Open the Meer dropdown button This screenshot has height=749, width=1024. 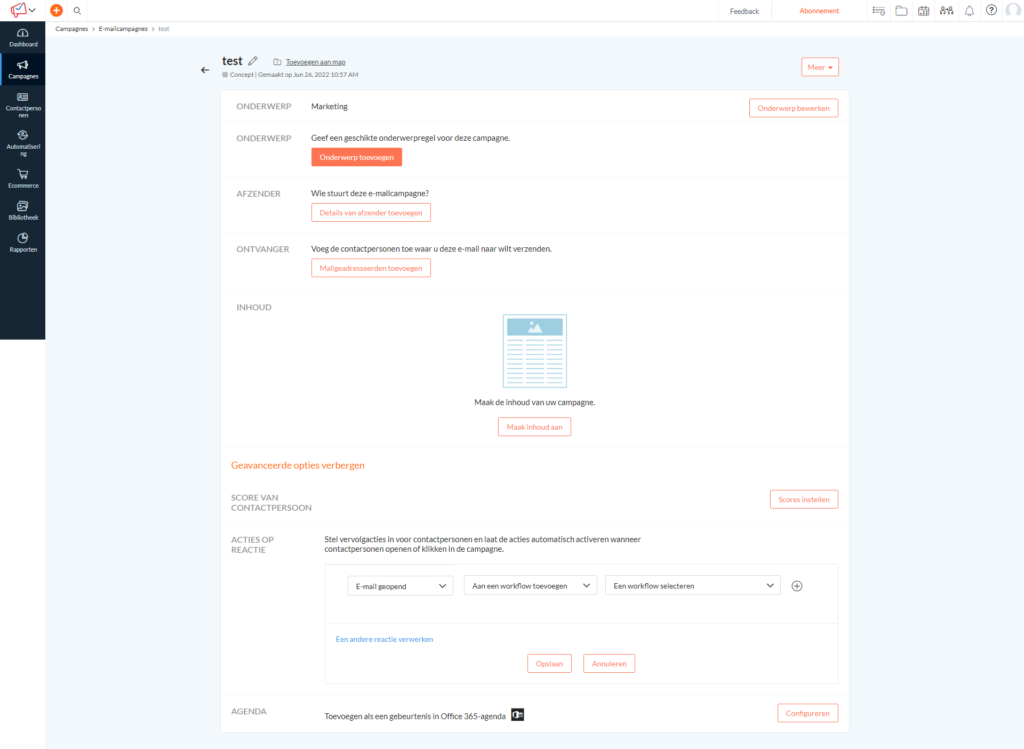click(820, 67)
